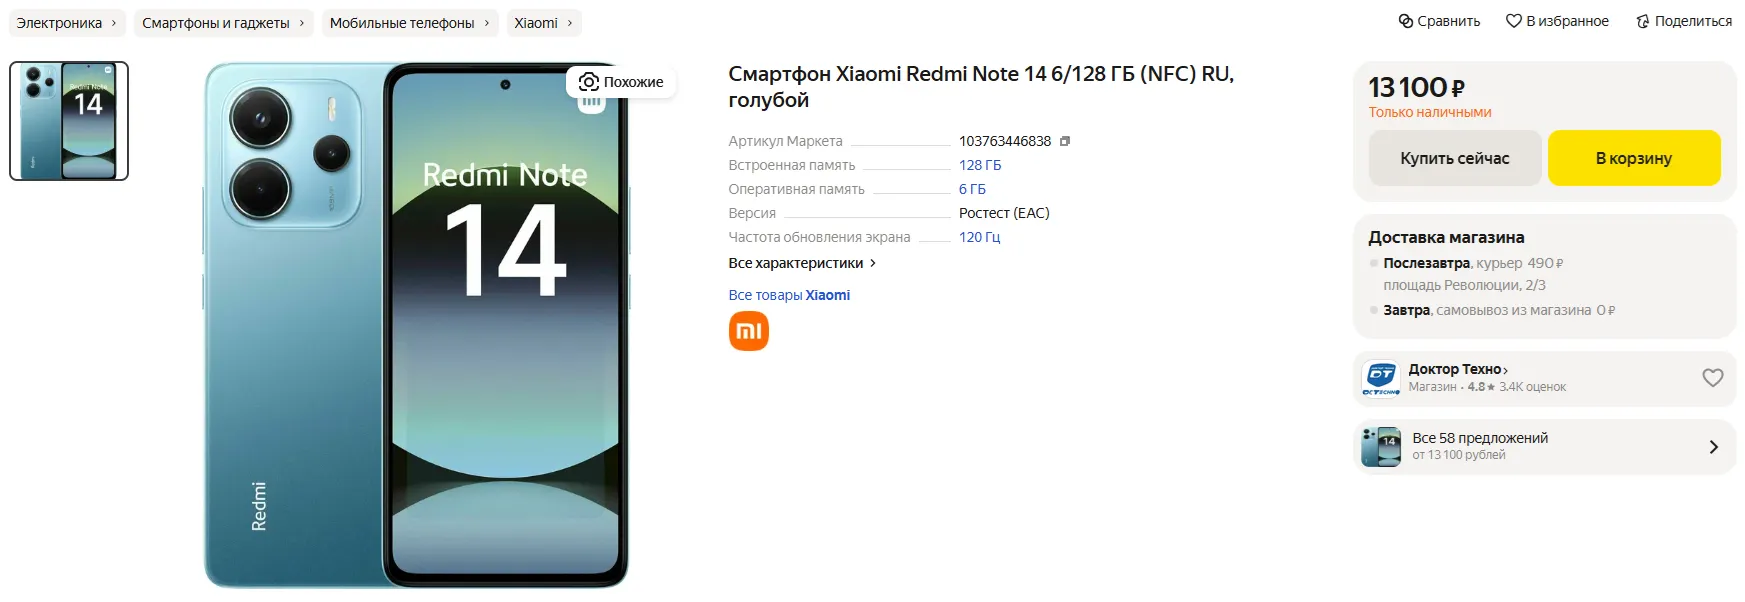This screenshot has height=602, width=1745.
Task: Open the Электроника breadcrumb
Action: coord(67,23)
